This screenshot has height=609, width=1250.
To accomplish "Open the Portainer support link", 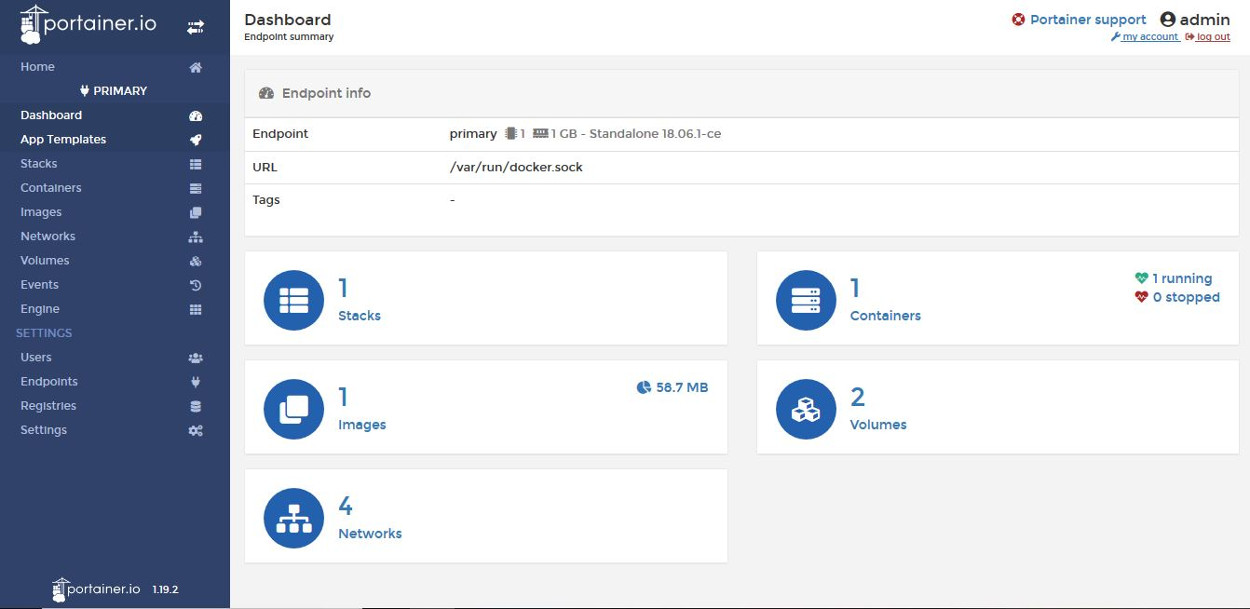I will click(x=1088, y=19).
